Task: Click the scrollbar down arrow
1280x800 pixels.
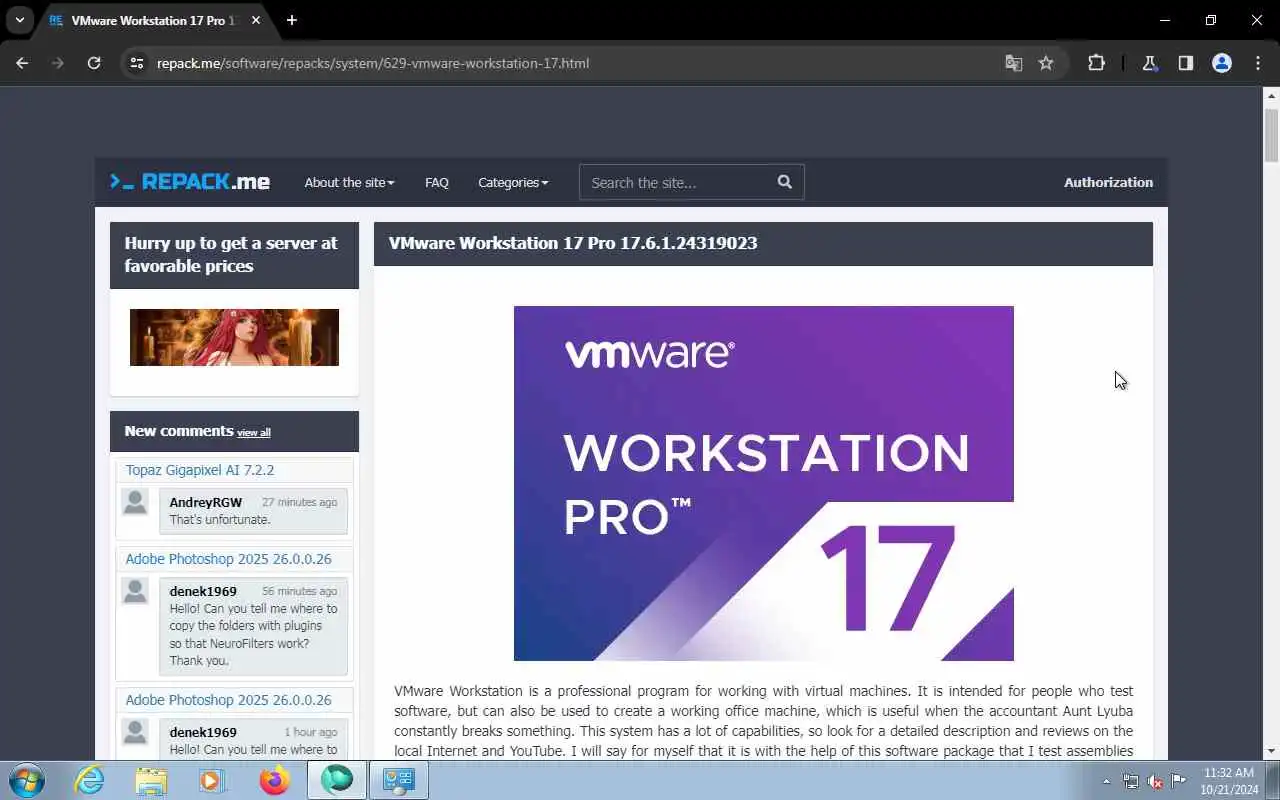Action: [1271, 751]
